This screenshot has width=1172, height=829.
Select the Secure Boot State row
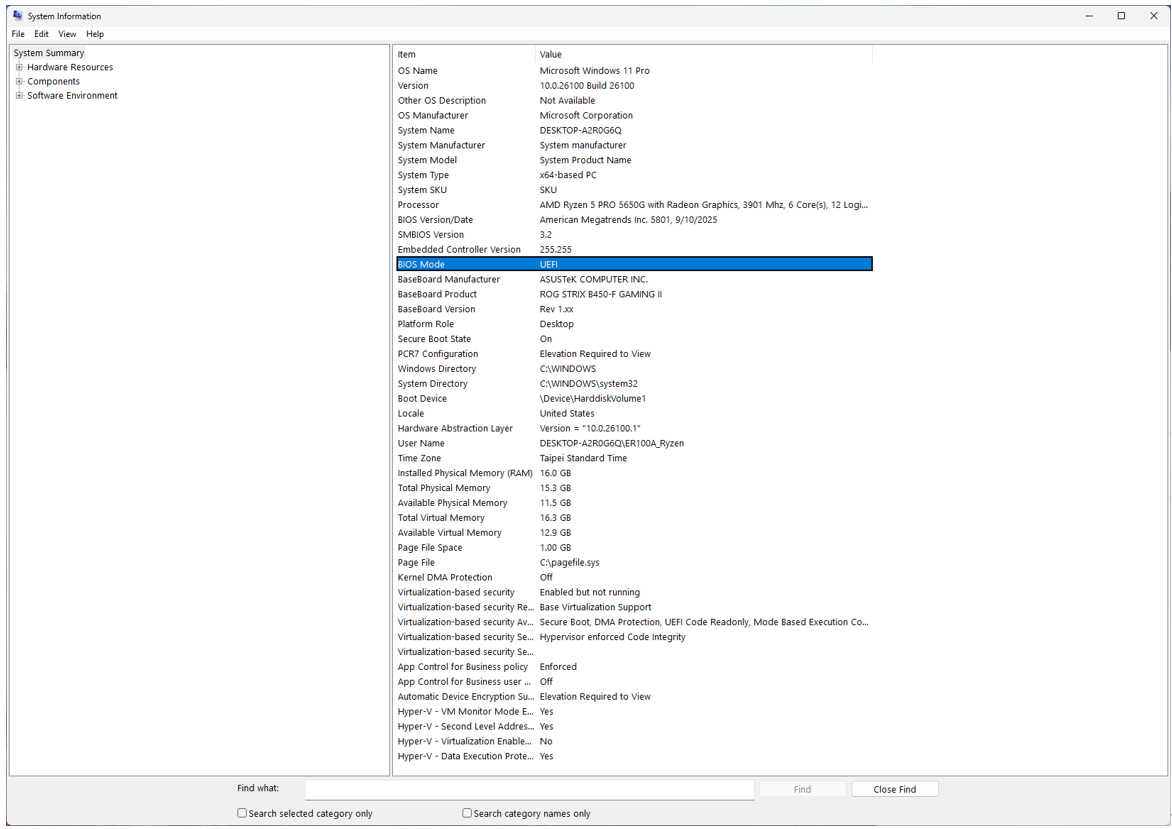coord(633,339)
